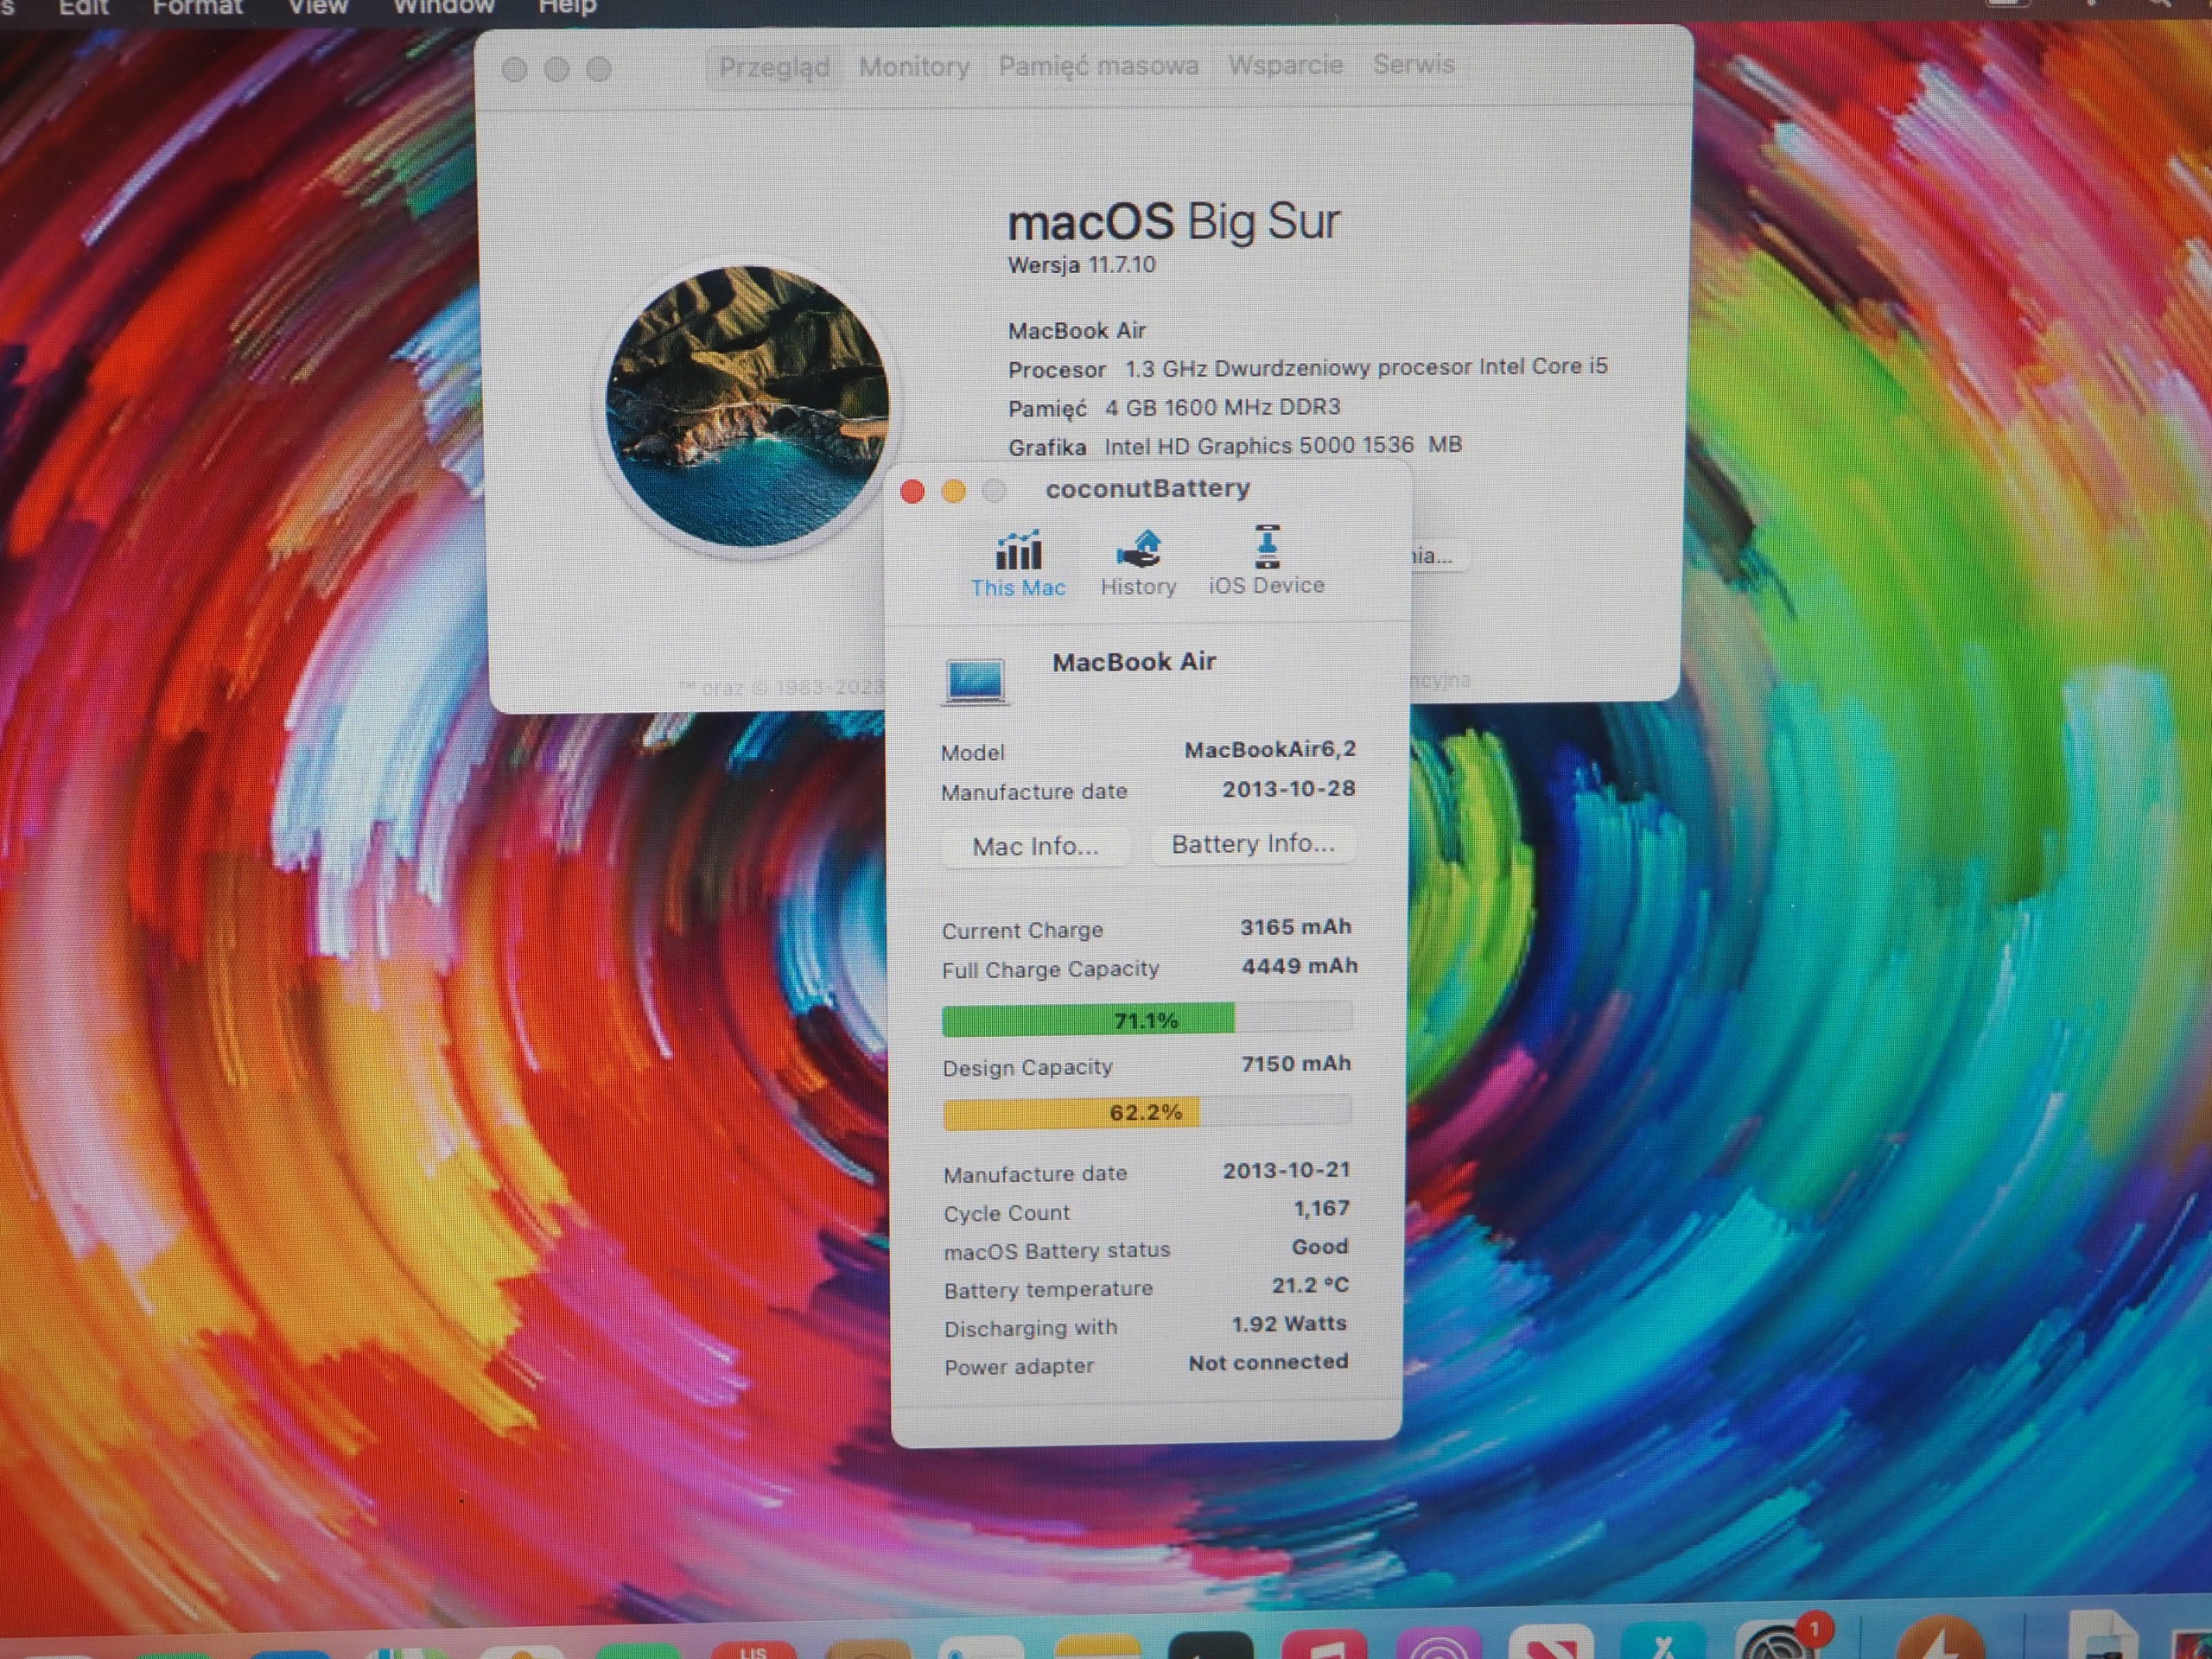The width and height of the screenshot is (2212, 1659).
Task: Open the Pamięć masowa tab
Action: (x=1098, y=66)
